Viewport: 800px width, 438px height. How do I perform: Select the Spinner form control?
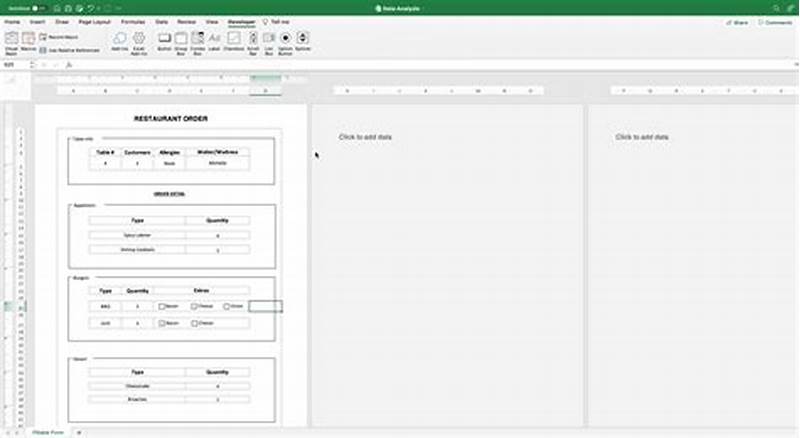[x=303, y=42]
